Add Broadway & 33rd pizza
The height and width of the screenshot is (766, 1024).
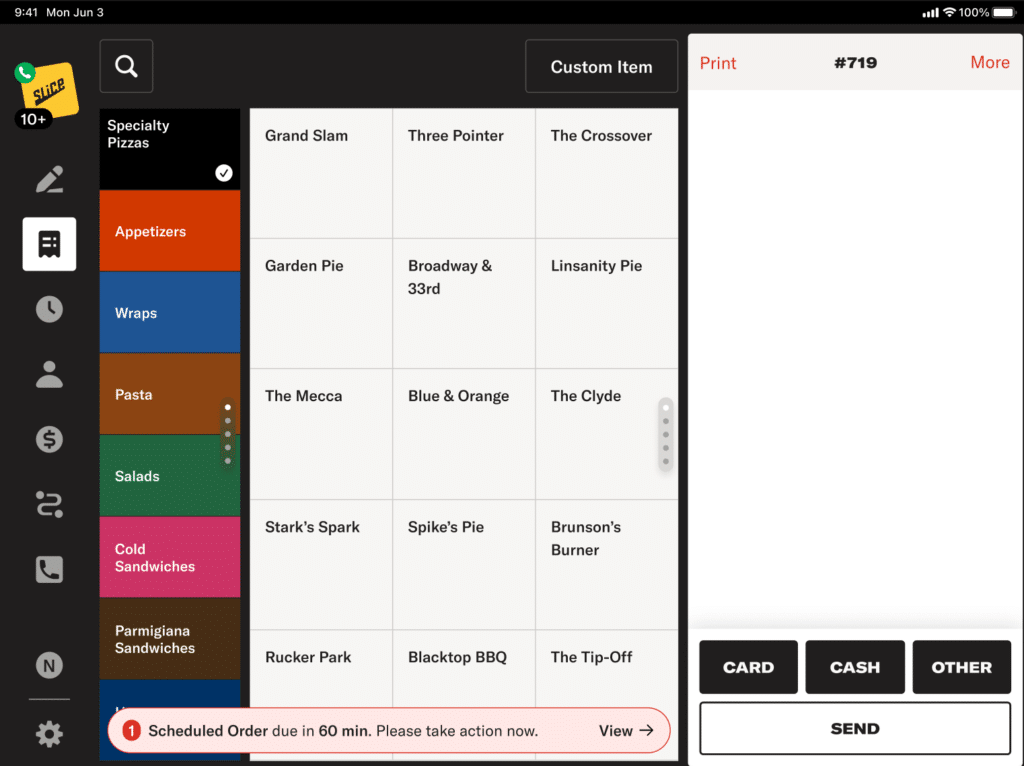point(464,304)
